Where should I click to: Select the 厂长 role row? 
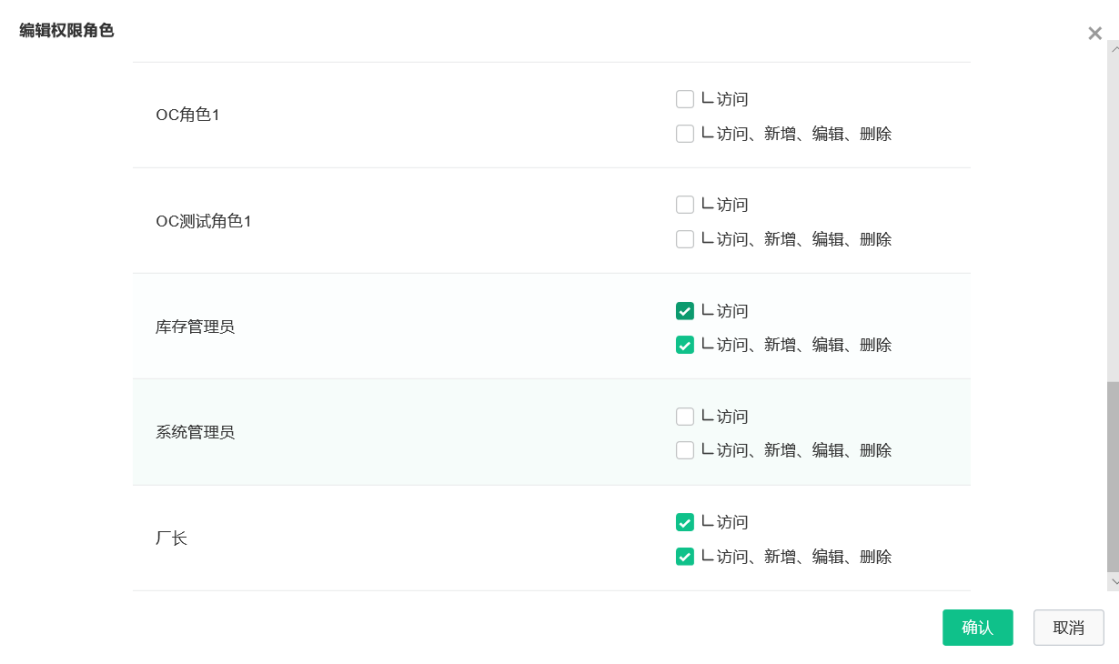tap(551, 538)
